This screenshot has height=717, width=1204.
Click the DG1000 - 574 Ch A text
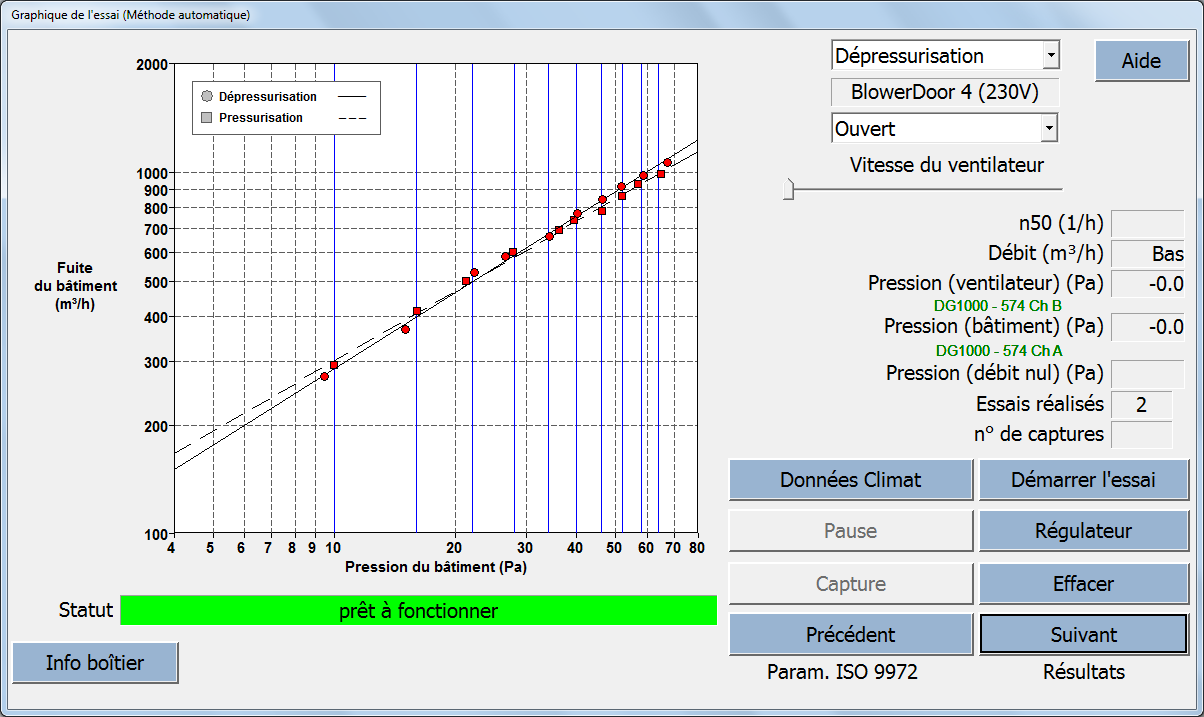[998, 350]
